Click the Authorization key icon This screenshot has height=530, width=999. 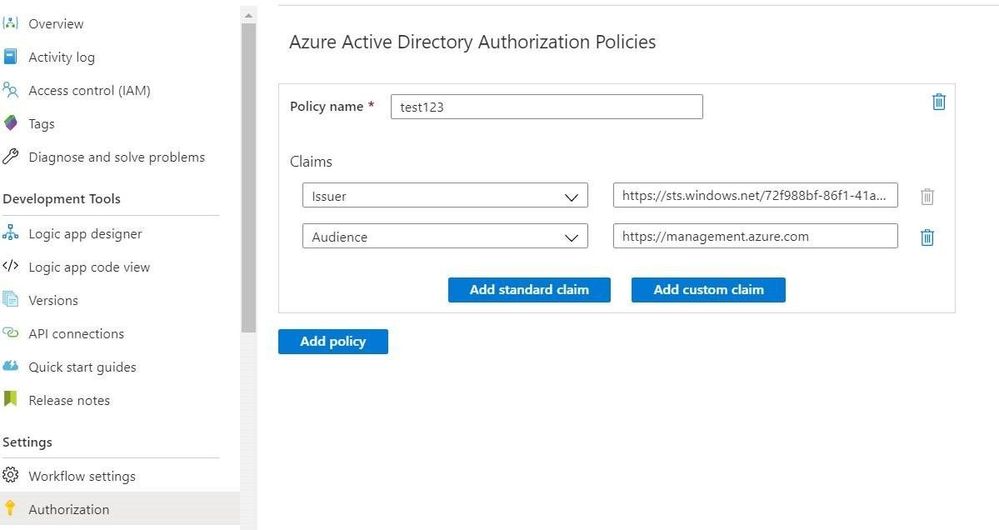tap(10, 508)
